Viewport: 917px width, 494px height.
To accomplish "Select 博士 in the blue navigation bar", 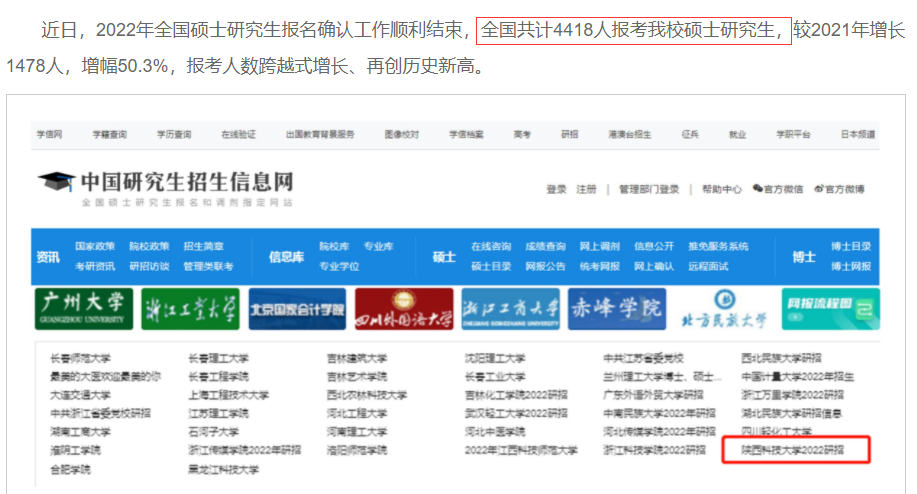I will (804, 257).
